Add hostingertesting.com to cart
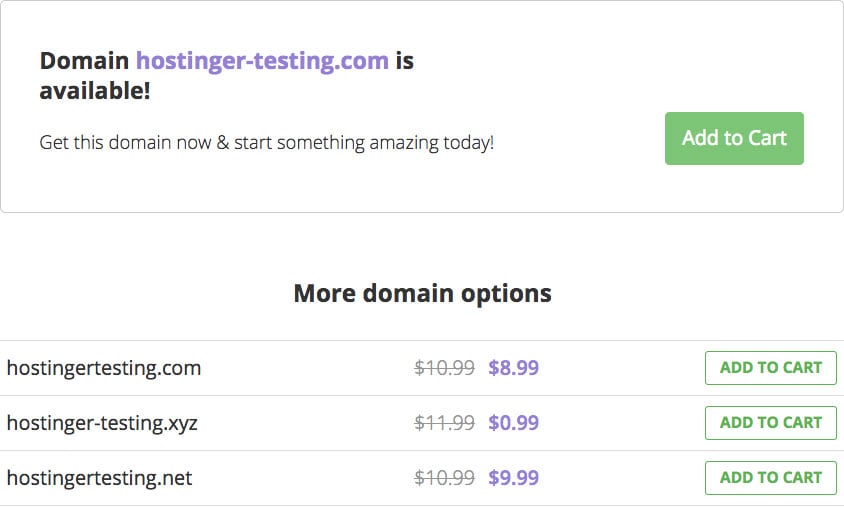Viewport: 844px width, 507px height. point(770,368)
